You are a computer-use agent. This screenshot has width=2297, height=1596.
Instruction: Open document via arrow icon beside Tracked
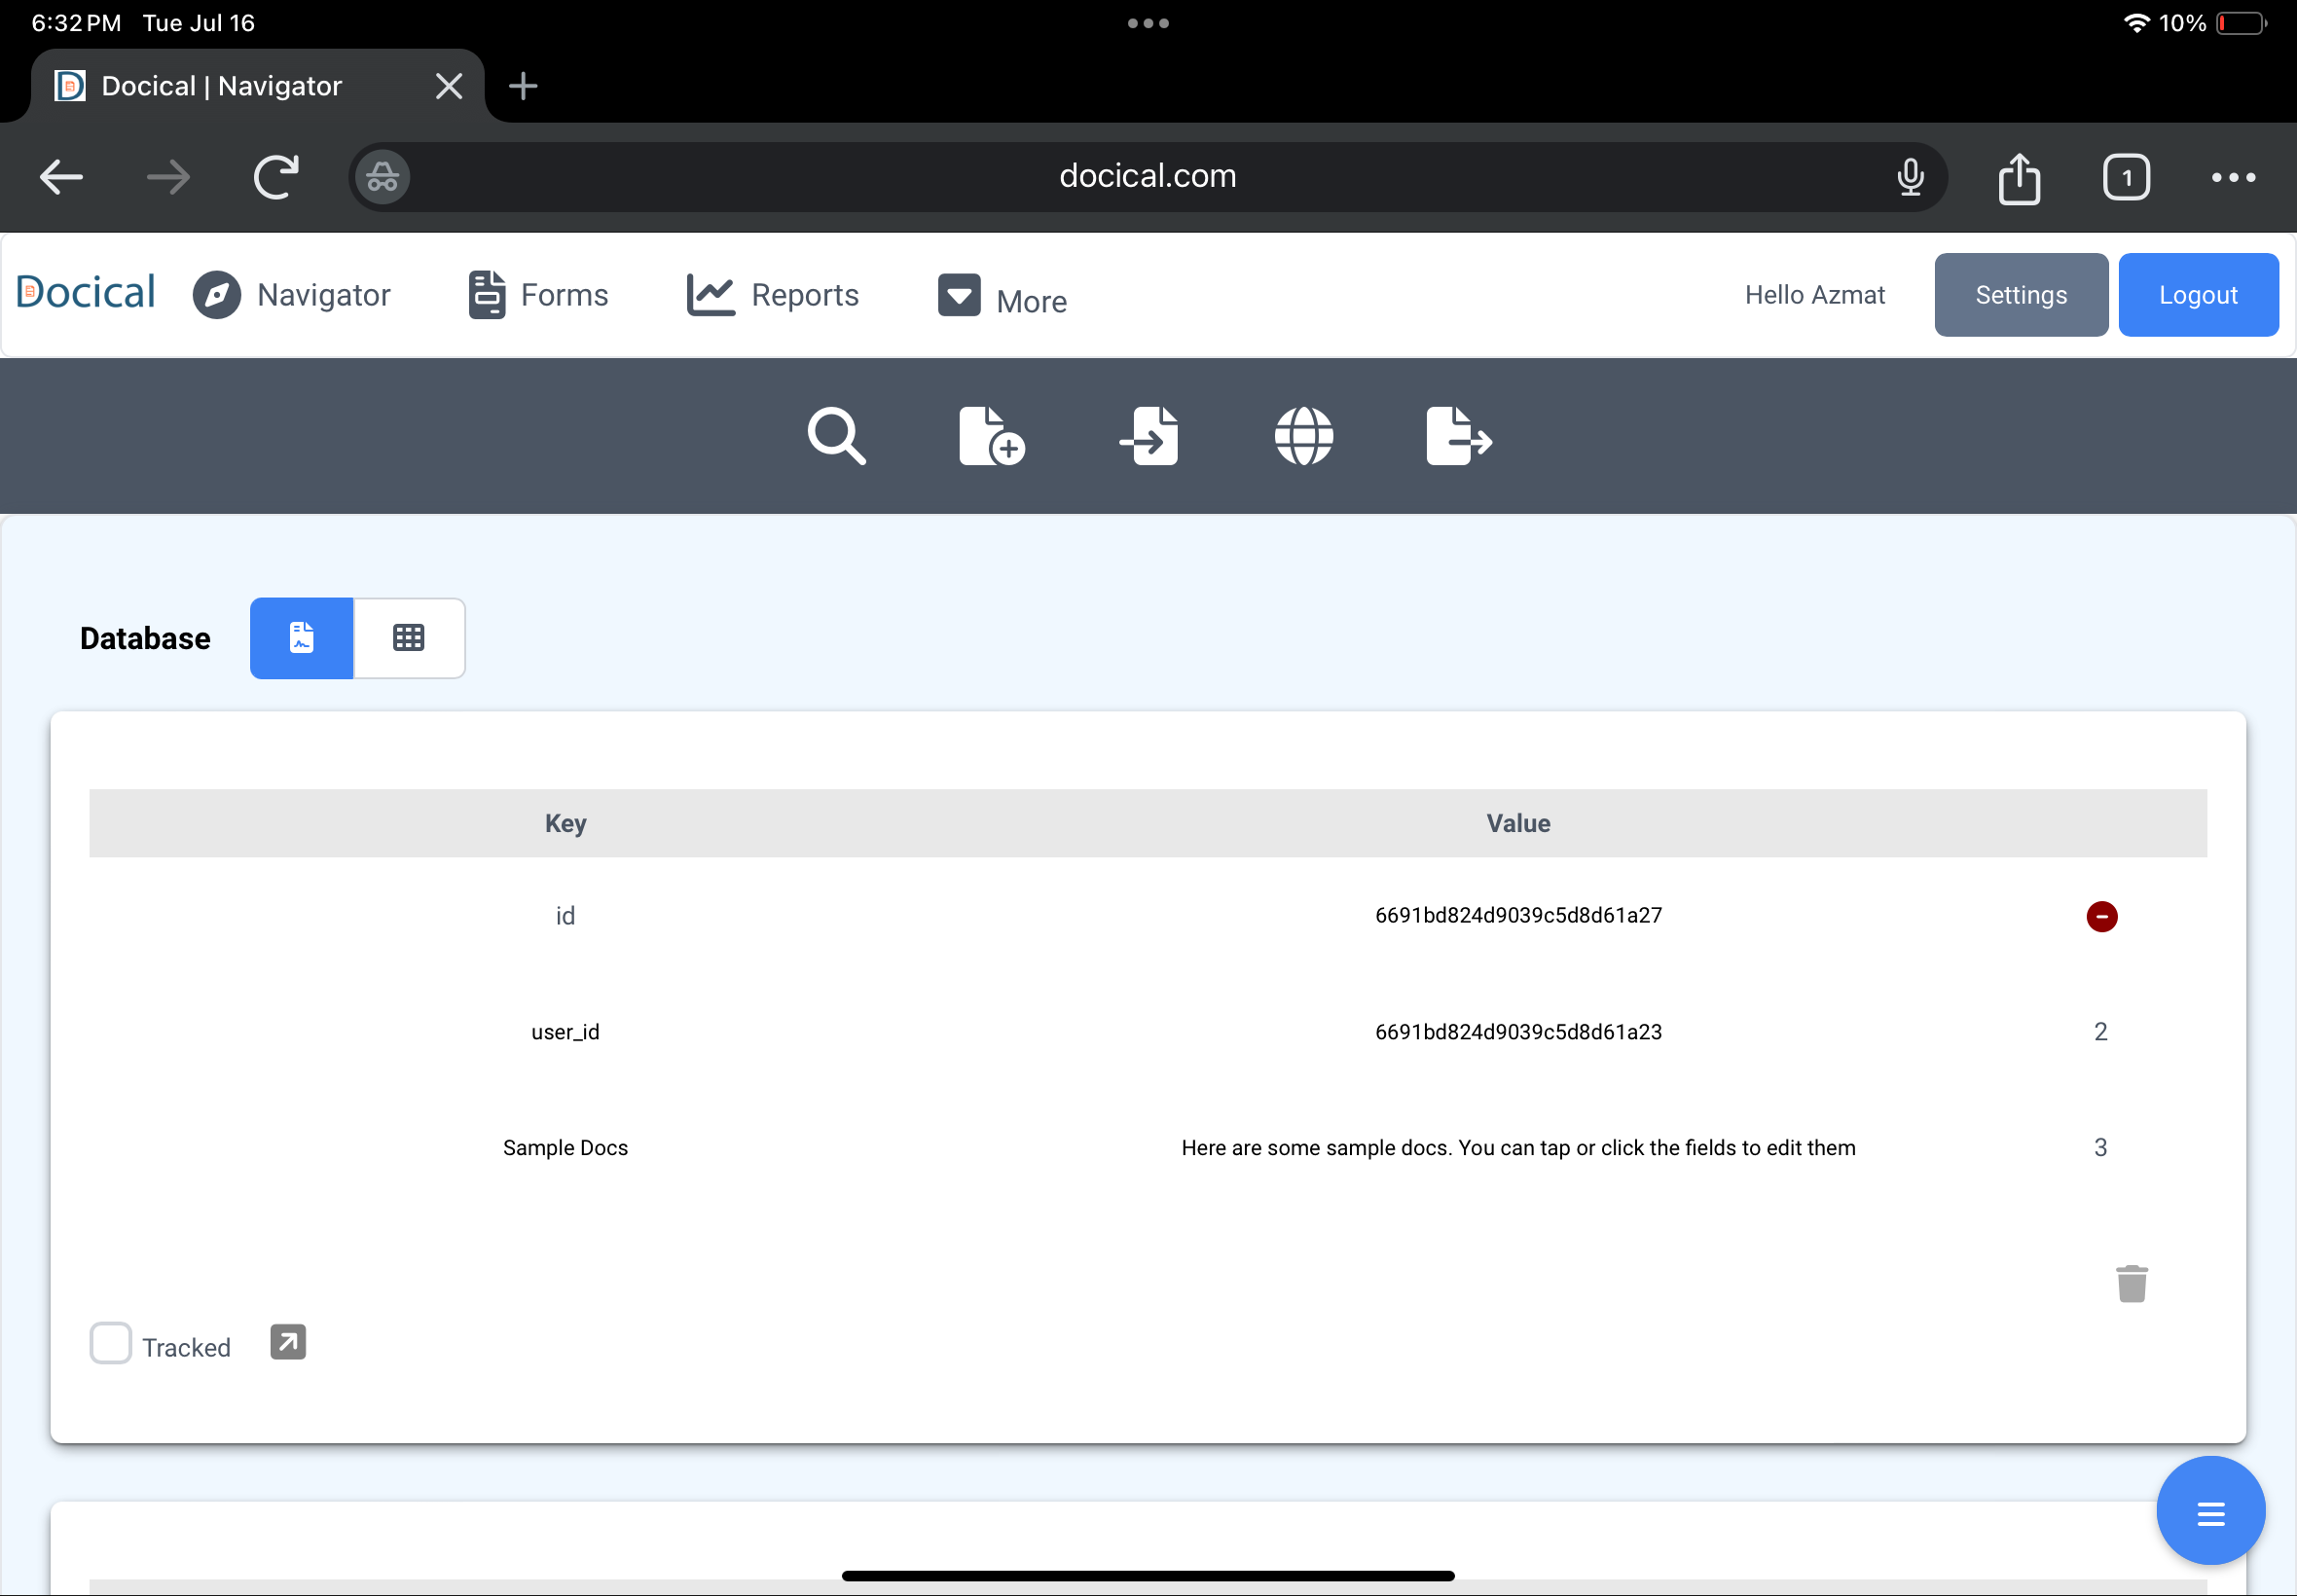click(288, 1342)
